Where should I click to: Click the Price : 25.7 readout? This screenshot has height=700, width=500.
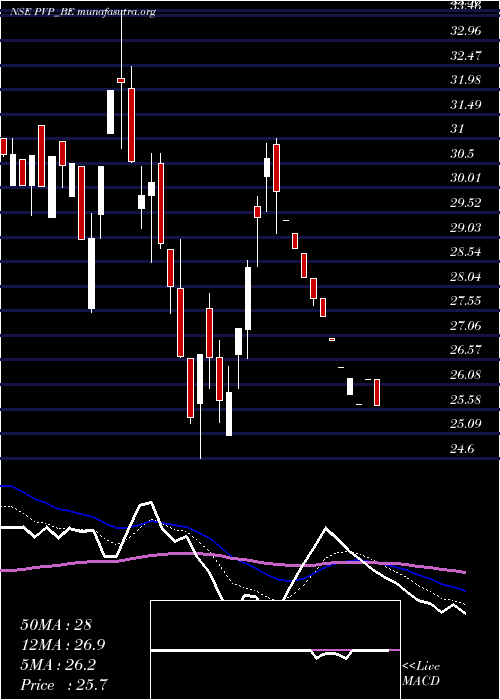[64, 685]
